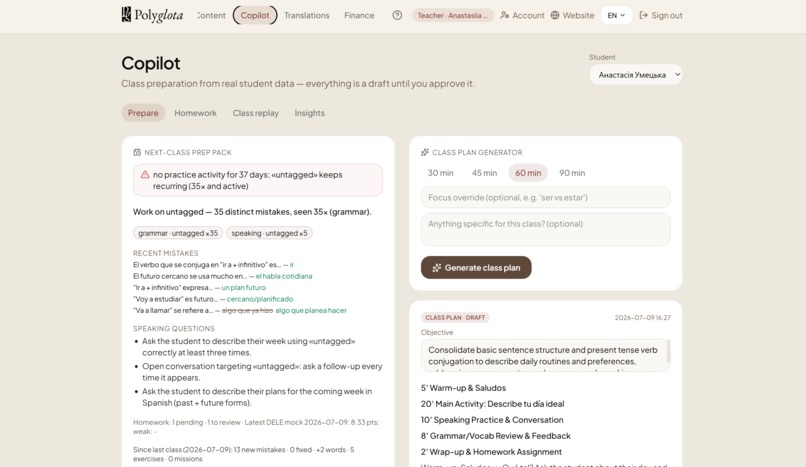This screenshot has height=467, width=806.
Task: Click the draft timestamp 2026-07-09 16:27
Action: pyautogui.click(x=643, y=317)
